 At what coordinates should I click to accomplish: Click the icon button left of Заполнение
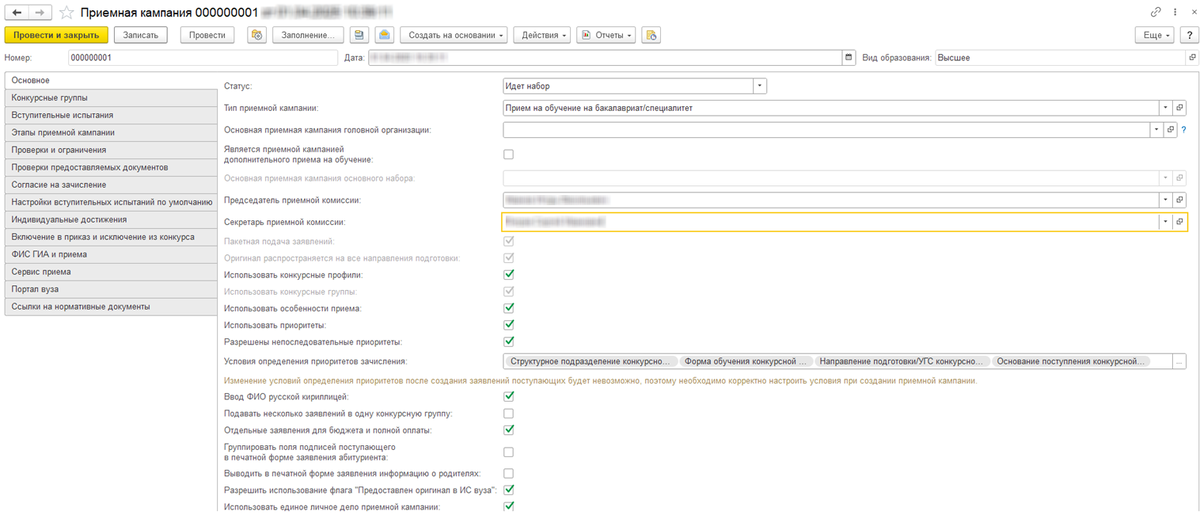256,35
